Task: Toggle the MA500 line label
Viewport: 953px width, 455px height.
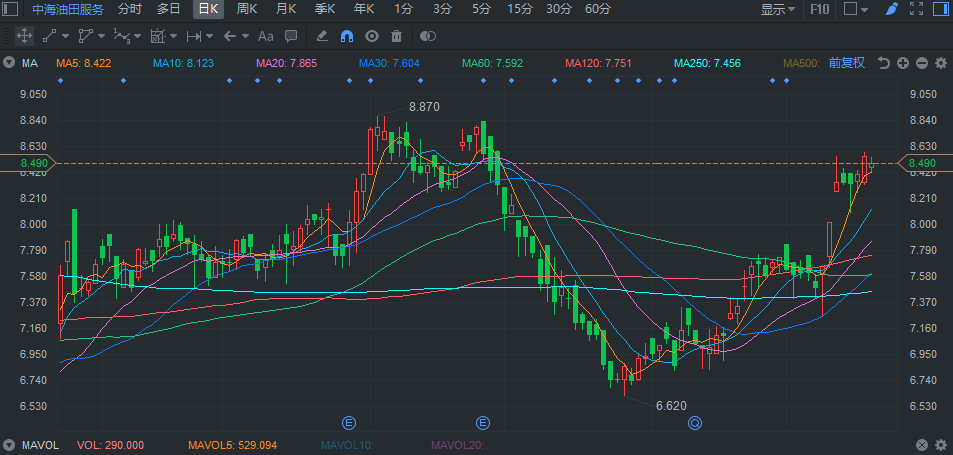Action: [802, 63]
